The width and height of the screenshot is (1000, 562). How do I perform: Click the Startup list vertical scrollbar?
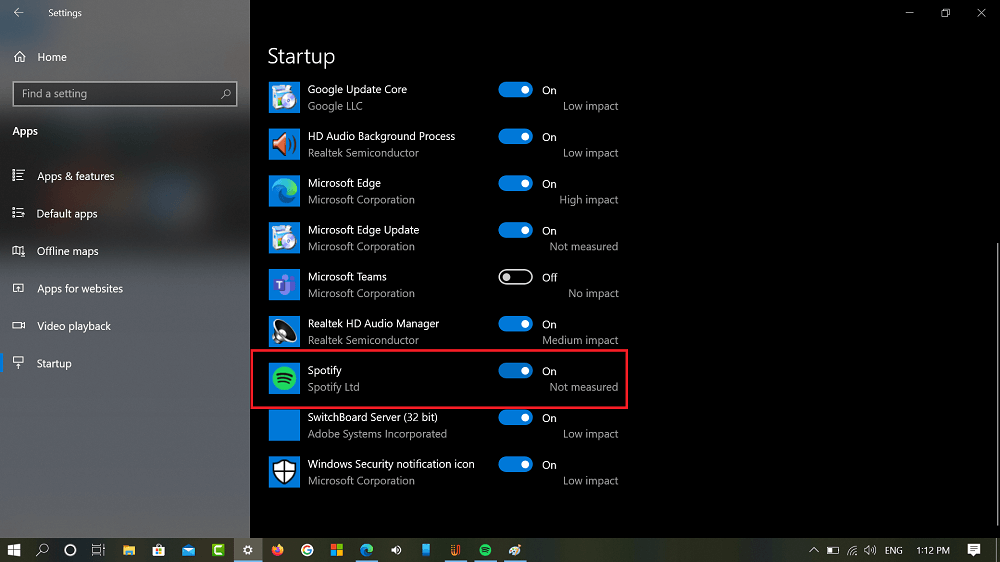996,386
